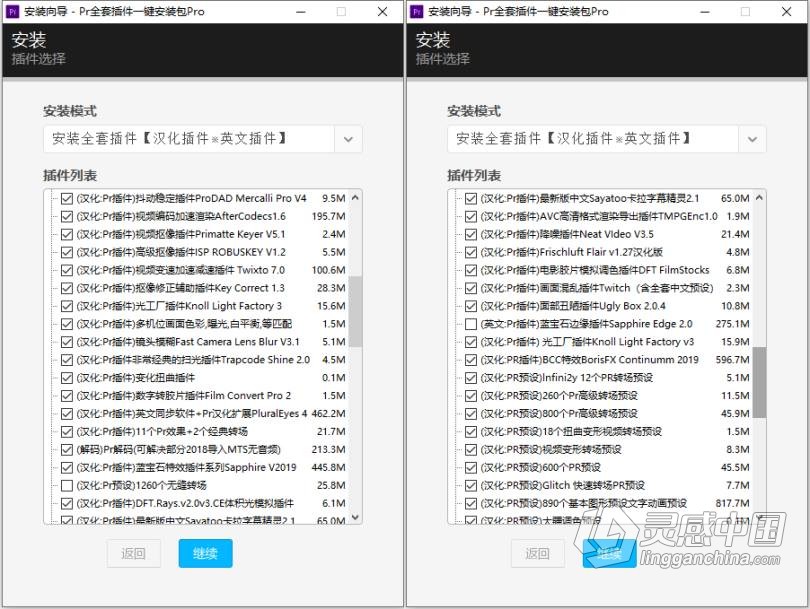Select 800个Pr高级转场预设 list row
Viewport: 810px width, 609px height.
coord(608,414)
